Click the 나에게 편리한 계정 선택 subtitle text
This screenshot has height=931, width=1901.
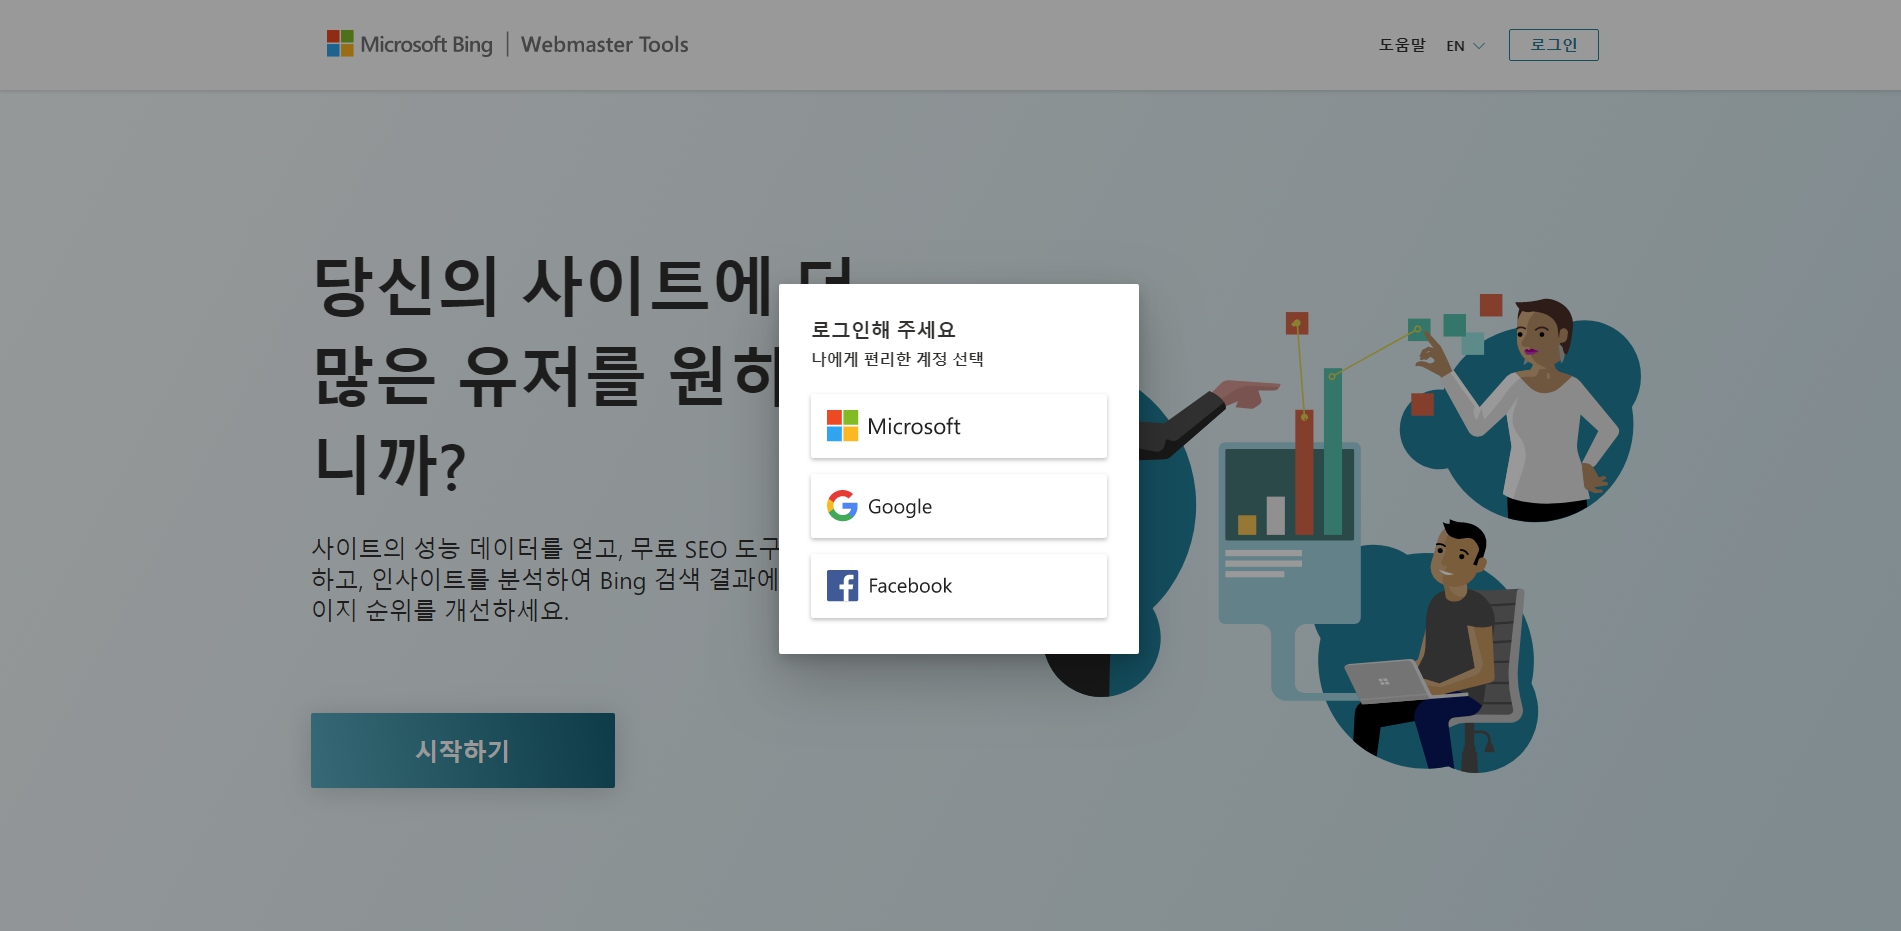click(x=897, y=359)
